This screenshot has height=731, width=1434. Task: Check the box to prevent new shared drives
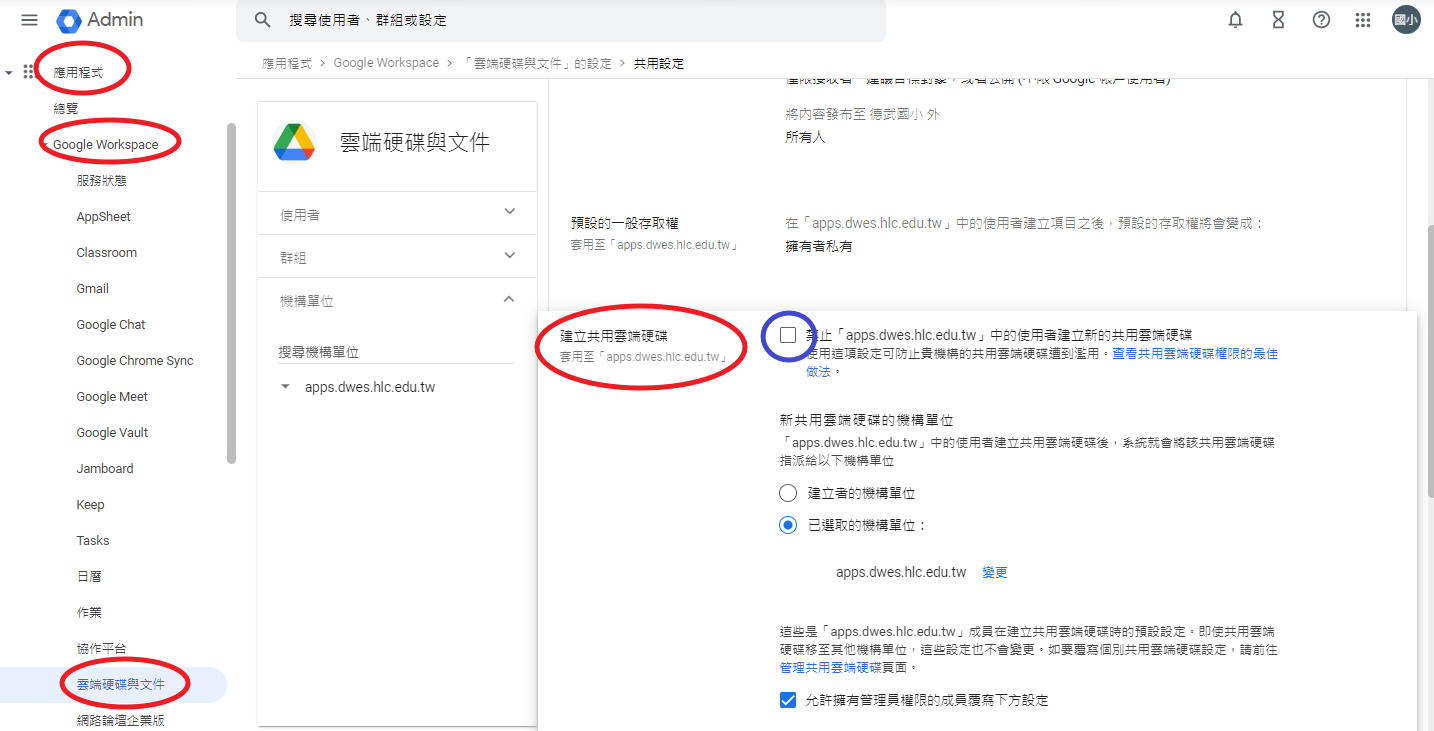788,335
